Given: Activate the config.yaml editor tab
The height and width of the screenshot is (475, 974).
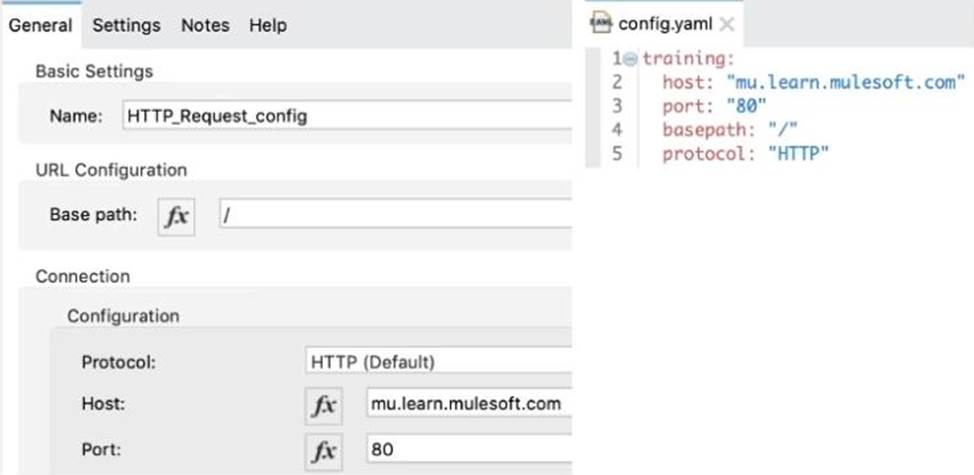Looking at the screenshot, I should coord(658,24).
